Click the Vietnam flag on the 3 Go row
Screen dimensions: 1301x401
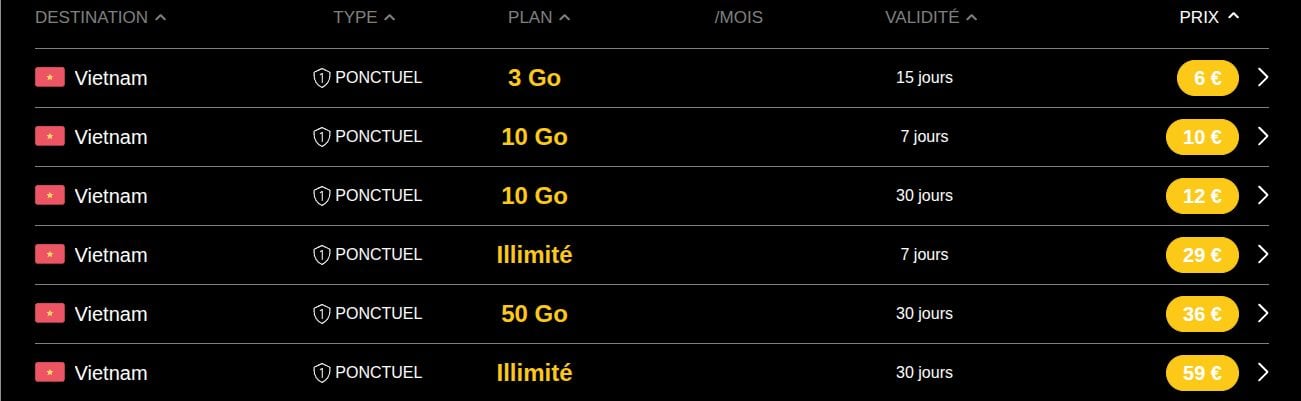(x=50, y=78)
